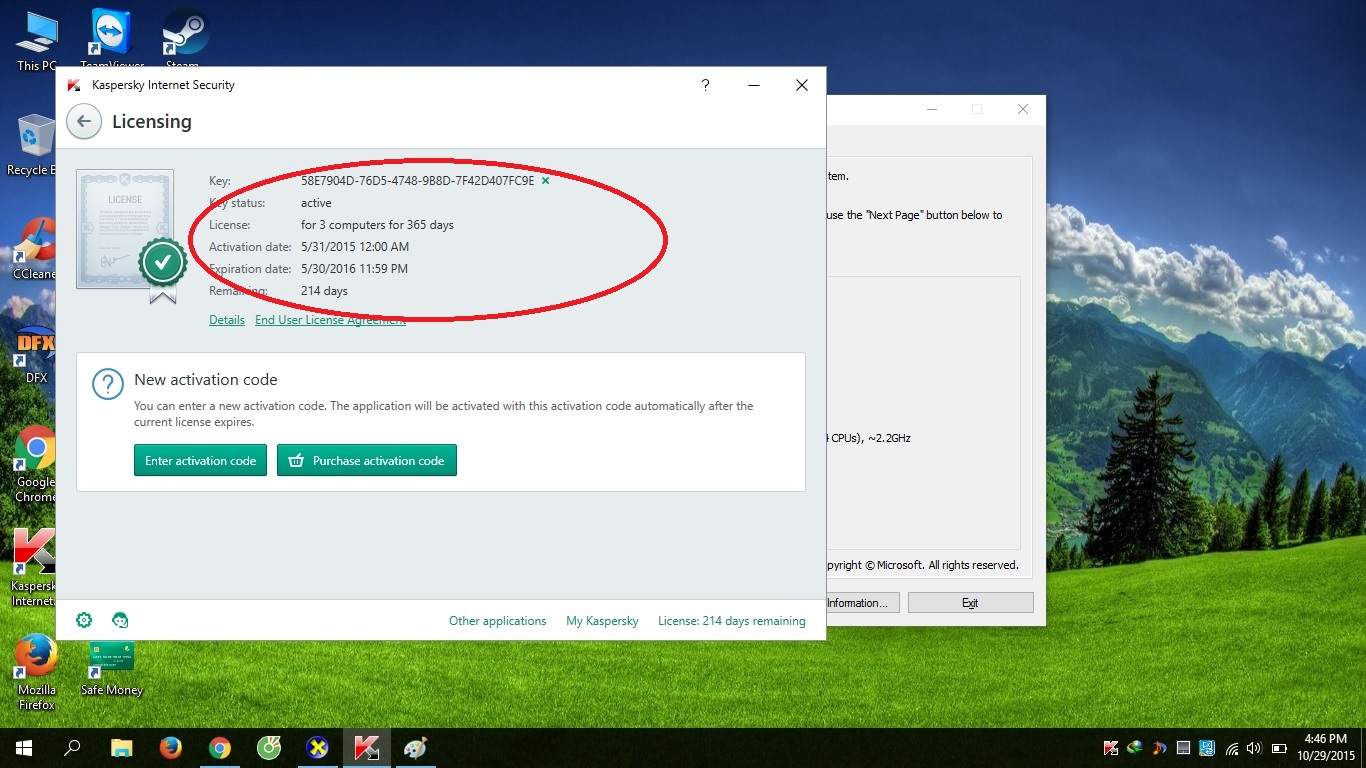
Task: Click the expiration date 5/30/2016 11:59 PM
Action: point(354,269)
